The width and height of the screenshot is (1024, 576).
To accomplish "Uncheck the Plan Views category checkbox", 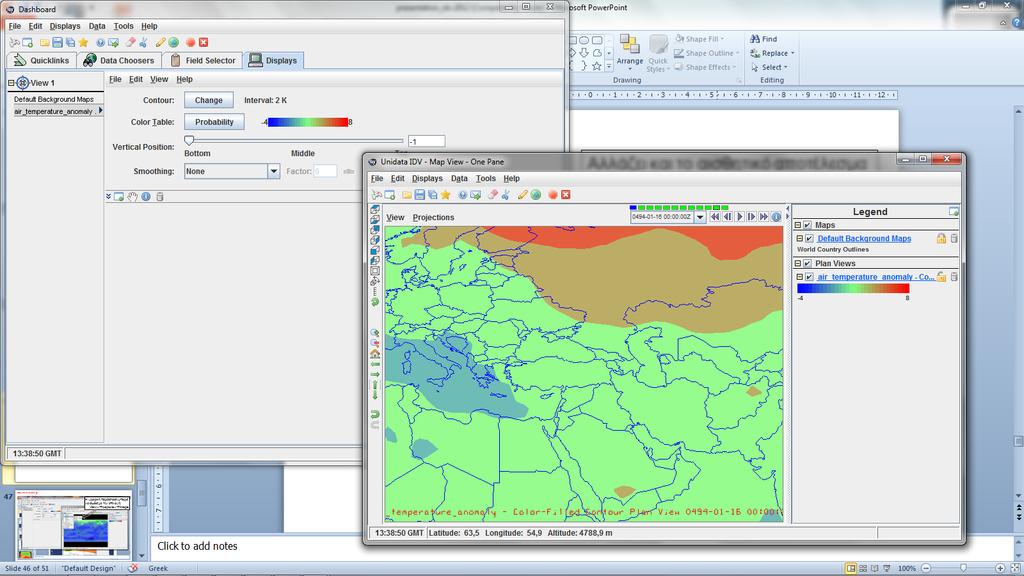I will click(x=808, y=263).
